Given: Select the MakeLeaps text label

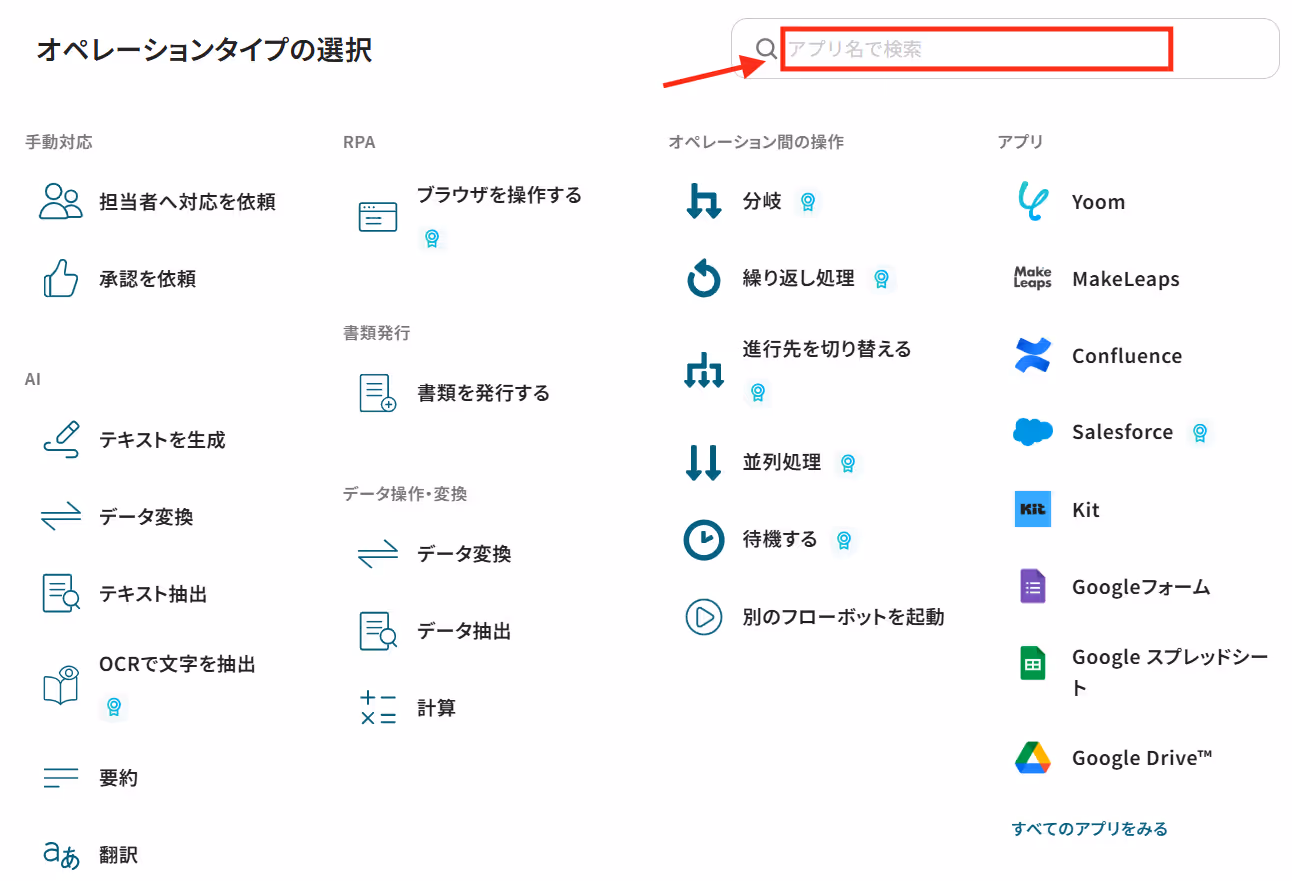Looking at the screenshot, I should [1126, 278].
